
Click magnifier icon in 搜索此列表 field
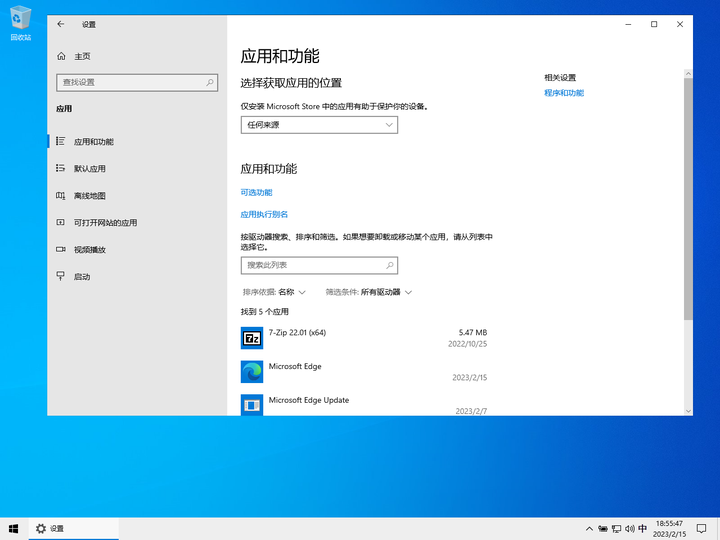[390, 265]
